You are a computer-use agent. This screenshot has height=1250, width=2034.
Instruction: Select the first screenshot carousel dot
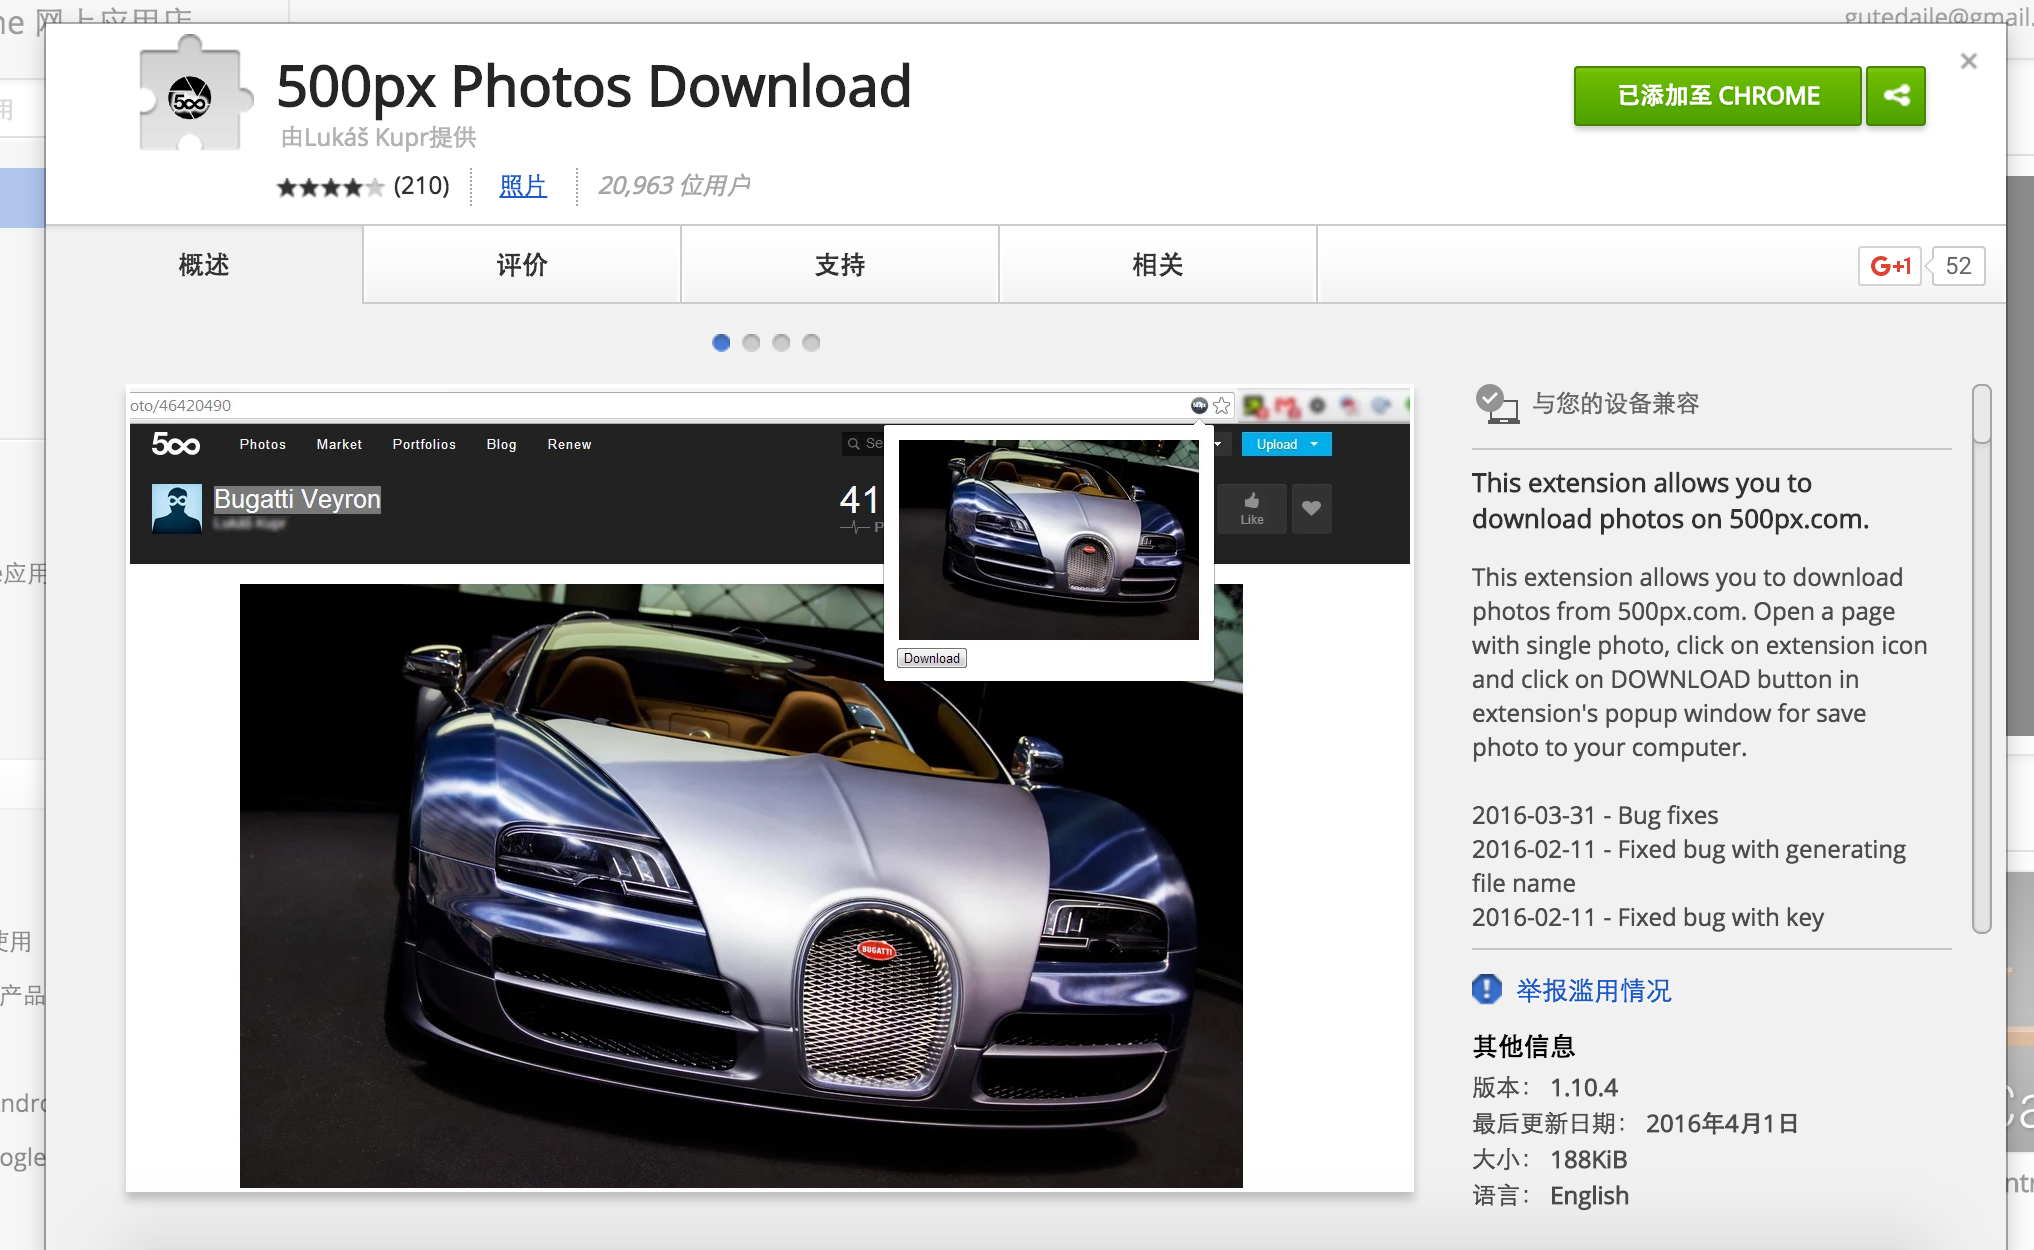coord(721,343)
